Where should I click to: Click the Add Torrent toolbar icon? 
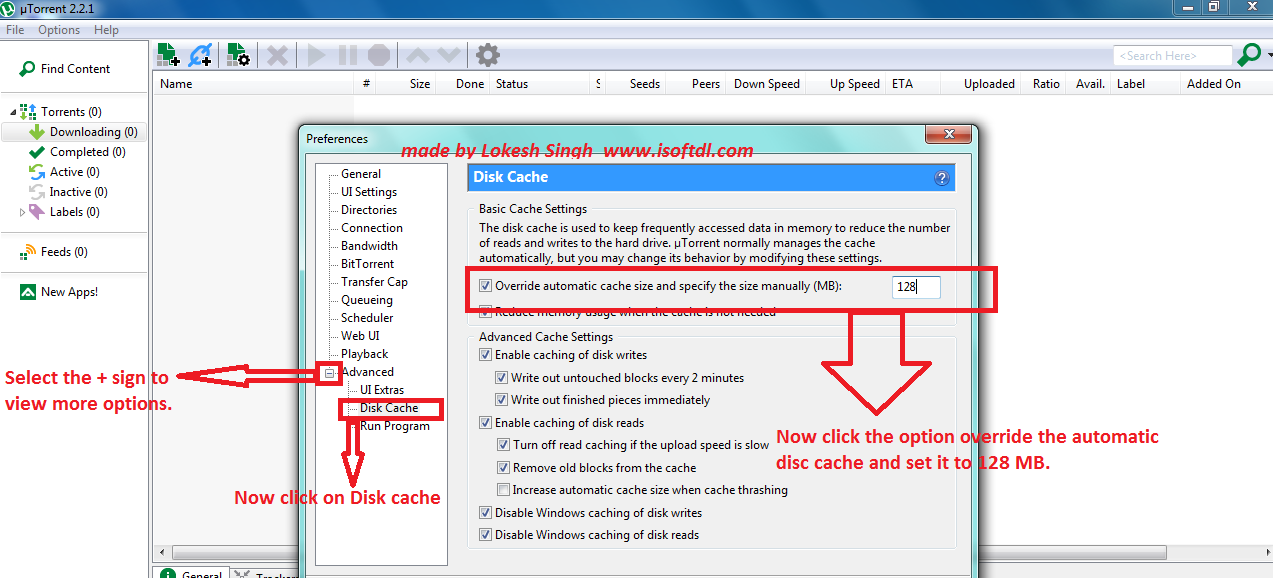tap(168, 55)
